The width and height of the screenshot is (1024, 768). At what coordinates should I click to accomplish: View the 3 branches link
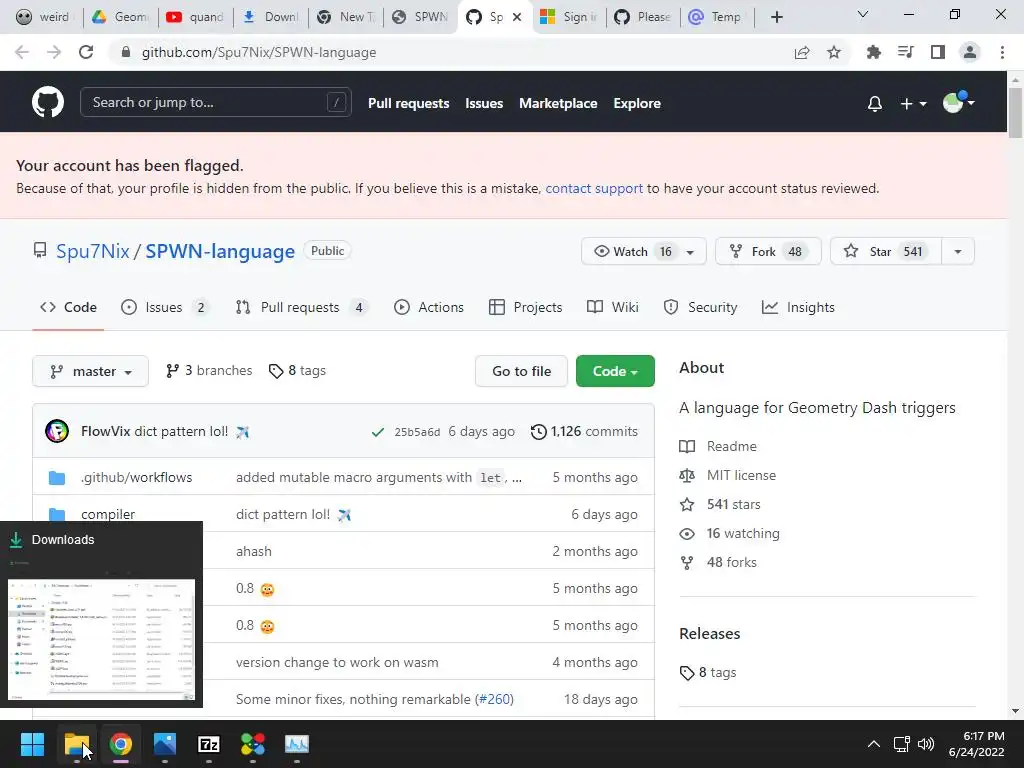(209, 370)
